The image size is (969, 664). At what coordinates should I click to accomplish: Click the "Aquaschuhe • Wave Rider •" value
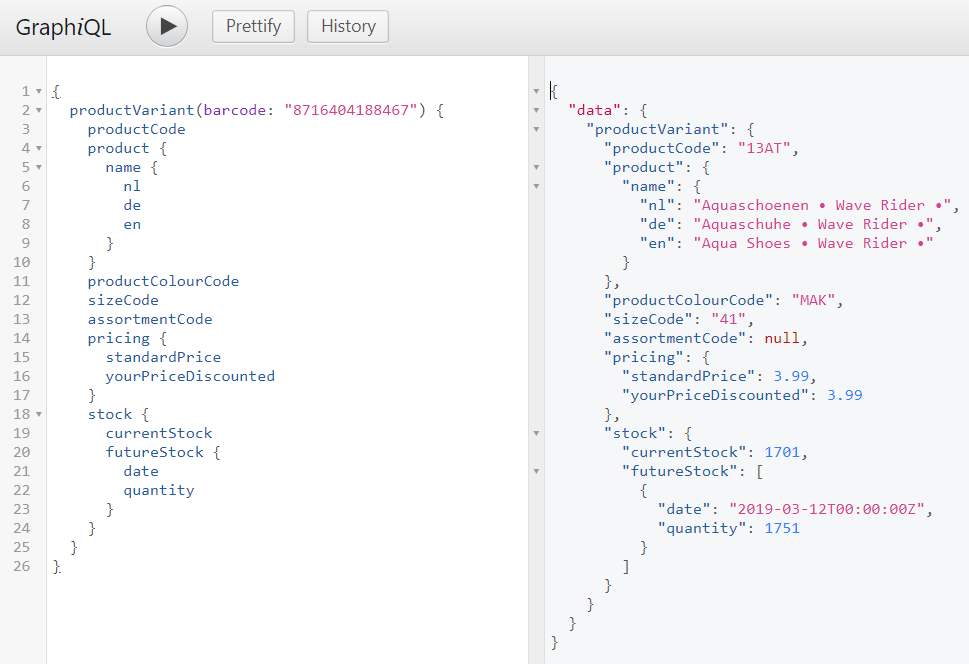tap(813, 224)
